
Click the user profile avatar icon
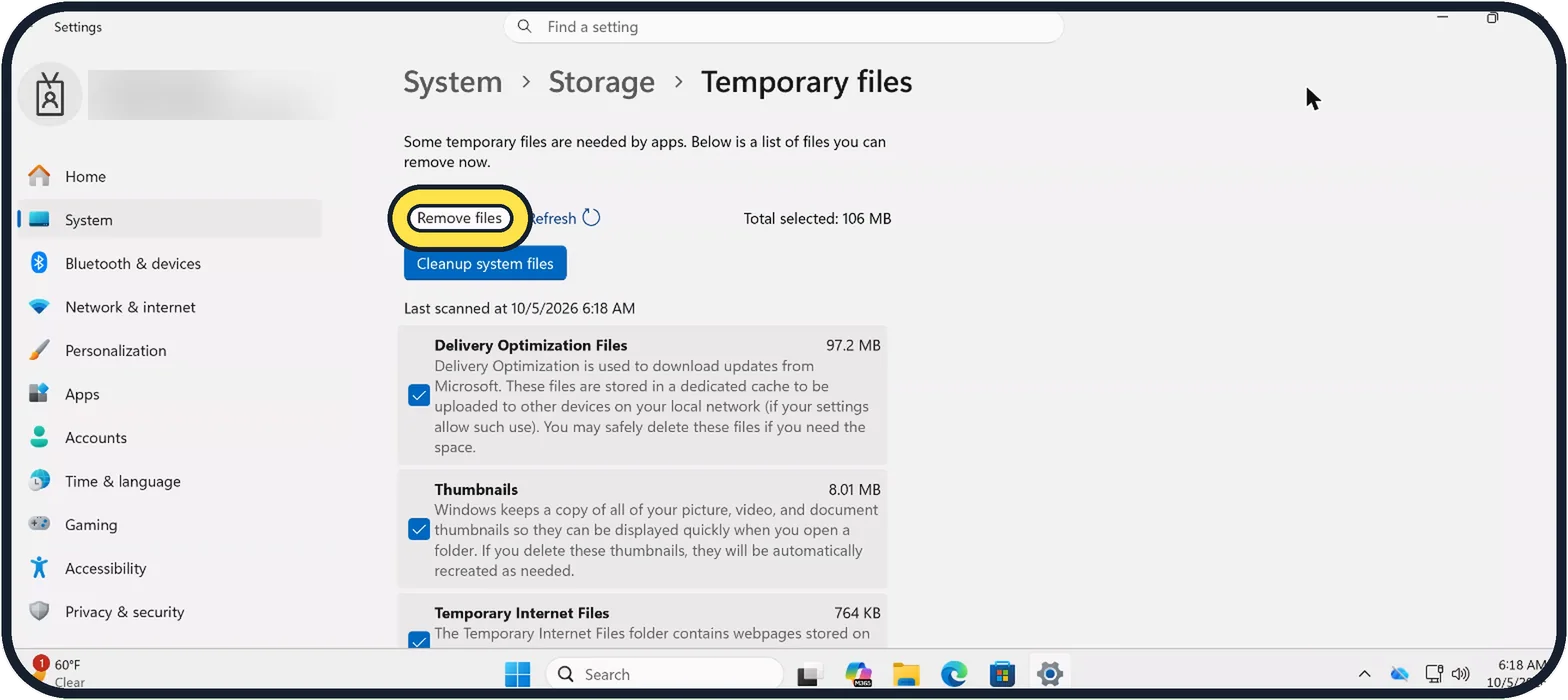(50, 94)
